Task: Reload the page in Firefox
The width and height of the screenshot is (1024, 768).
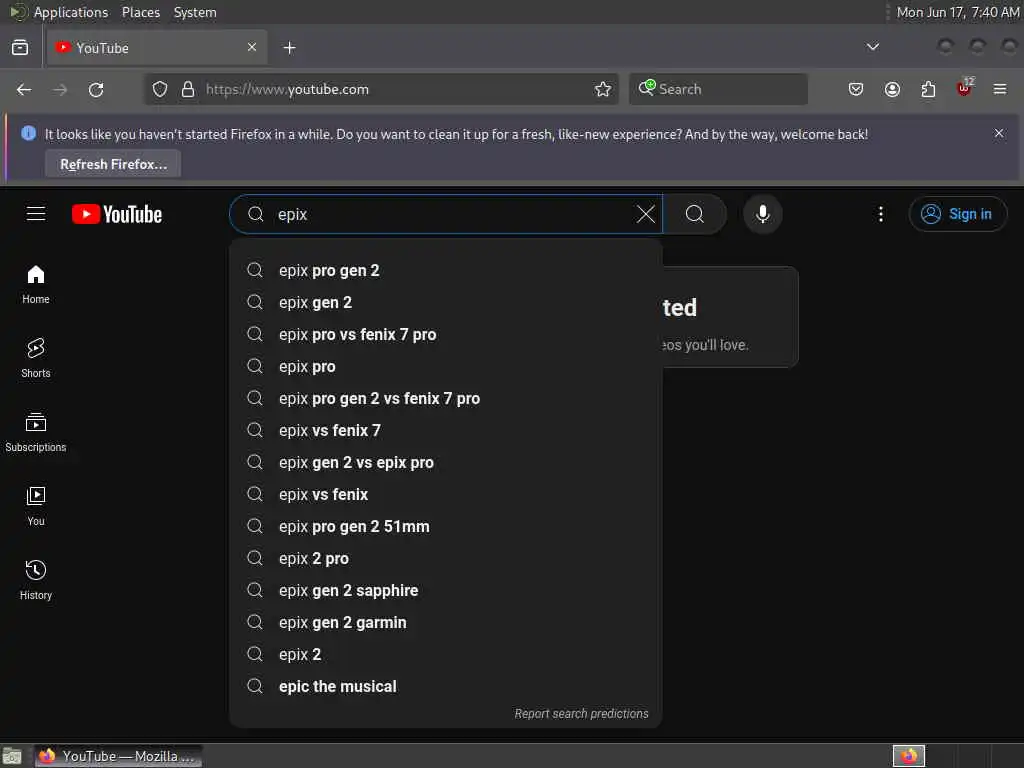Action: point(96,89)
